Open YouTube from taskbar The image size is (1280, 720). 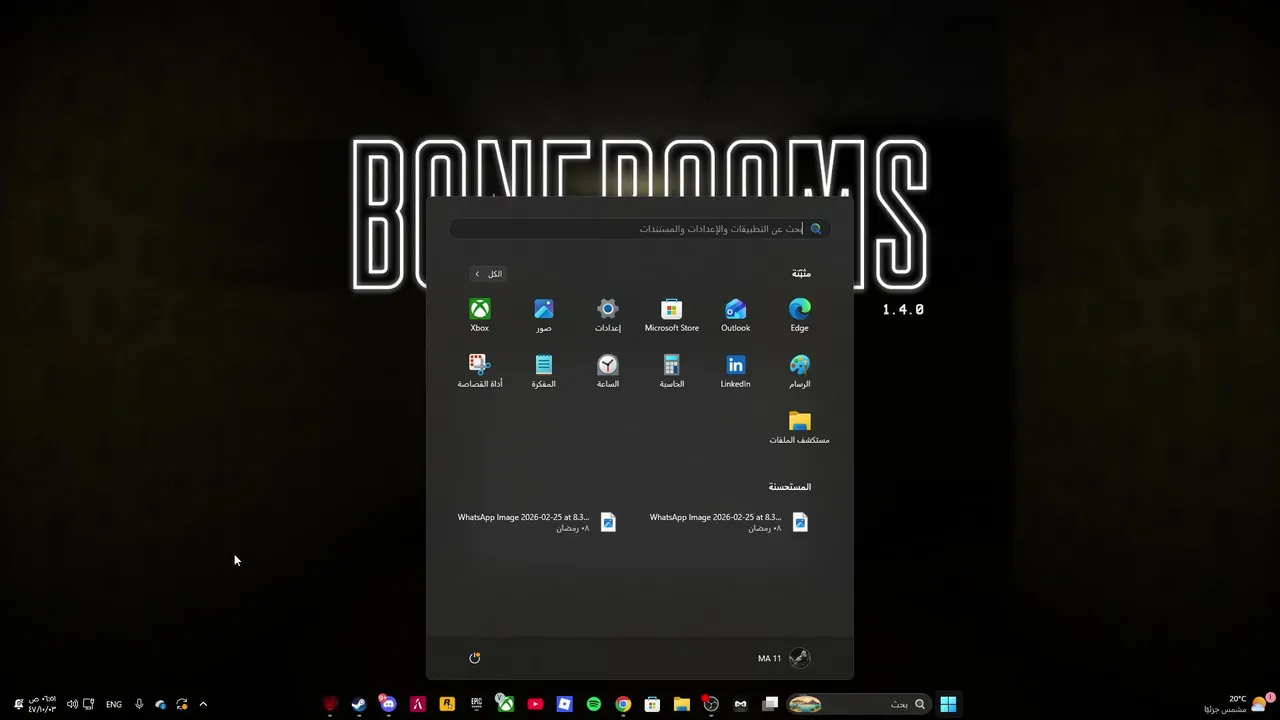[x=535, y=704]
